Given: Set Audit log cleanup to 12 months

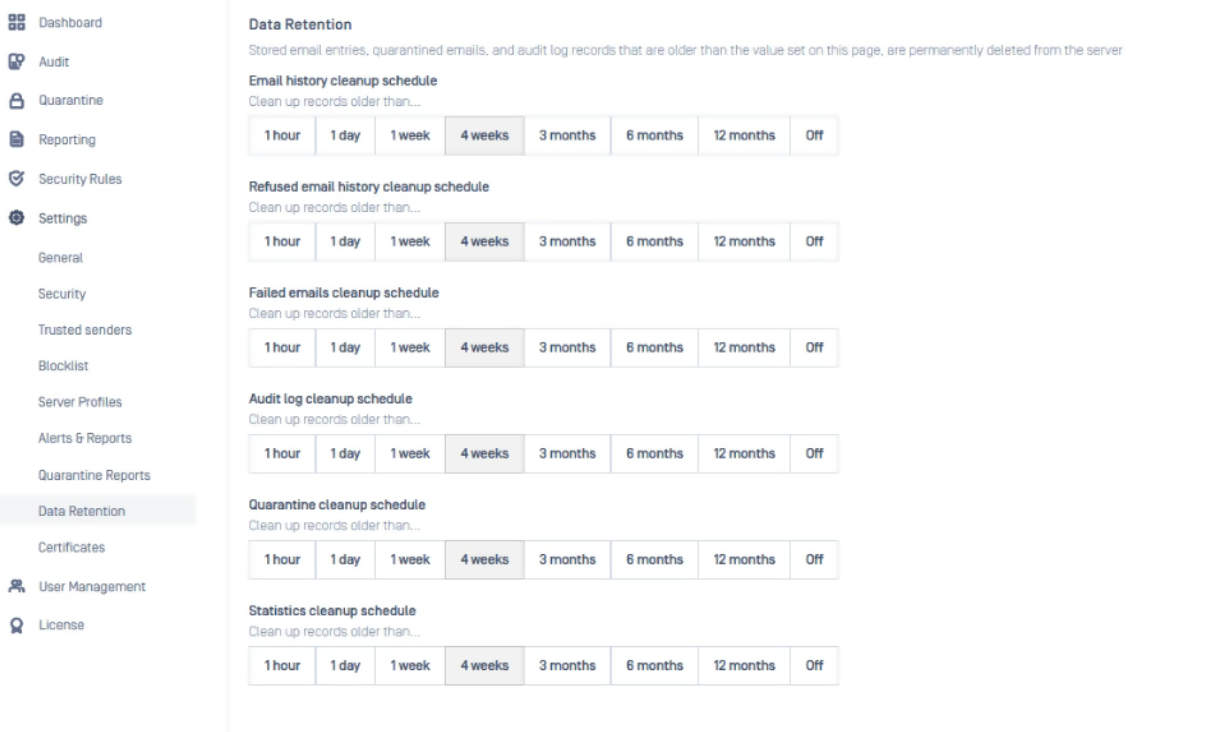Looking at the screenshot, I should (x=744, y=454).
